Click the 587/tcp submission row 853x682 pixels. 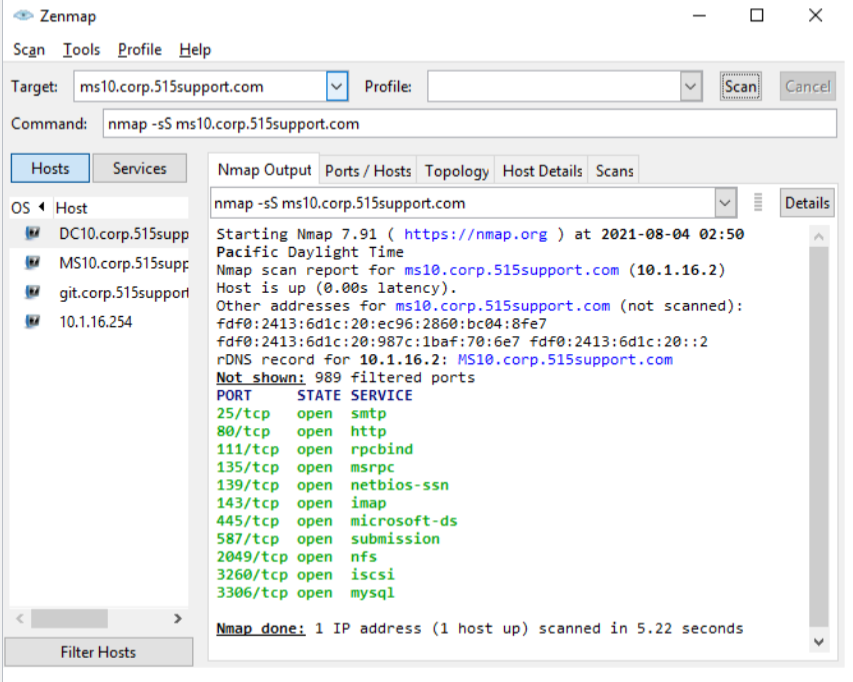(x=328, y=539)
